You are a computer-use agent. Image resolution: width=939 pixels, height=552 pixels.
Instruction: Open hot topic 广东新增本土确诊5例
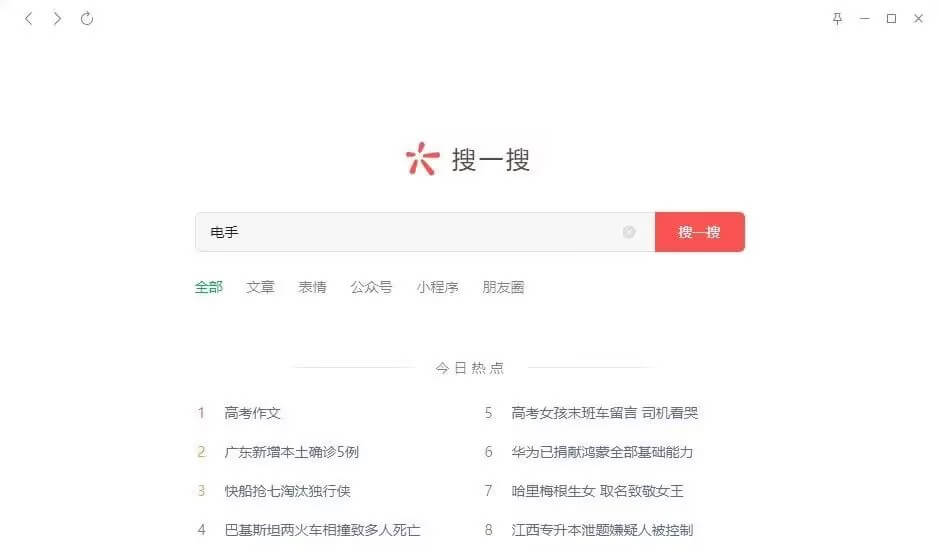point(292,452)
